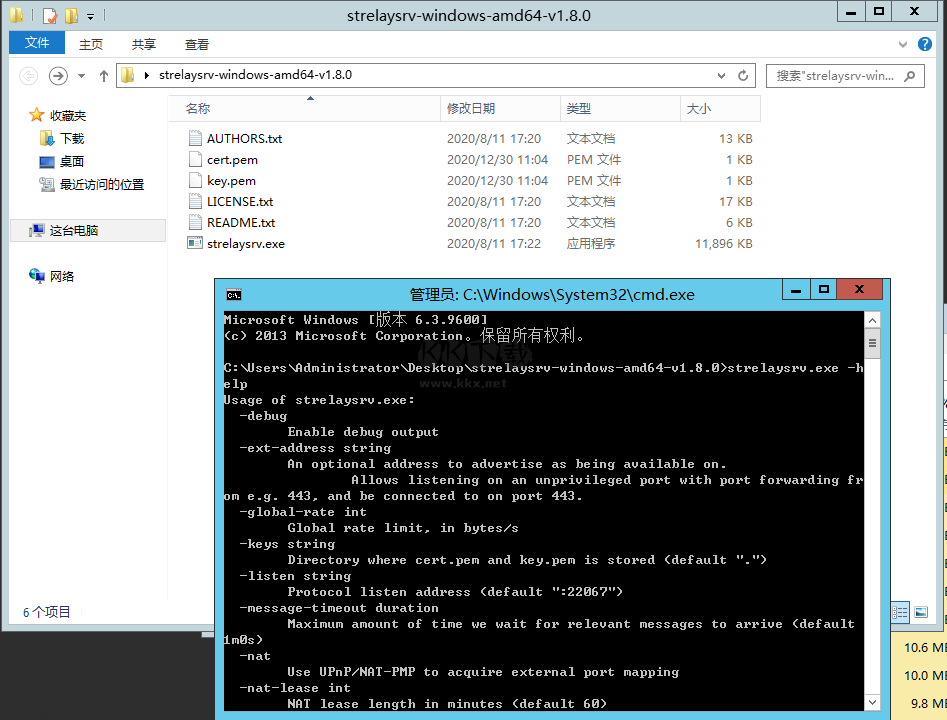Viewport: 947px width, 720px height.
Task: Click the Up directory arrow
Action: 104,76
